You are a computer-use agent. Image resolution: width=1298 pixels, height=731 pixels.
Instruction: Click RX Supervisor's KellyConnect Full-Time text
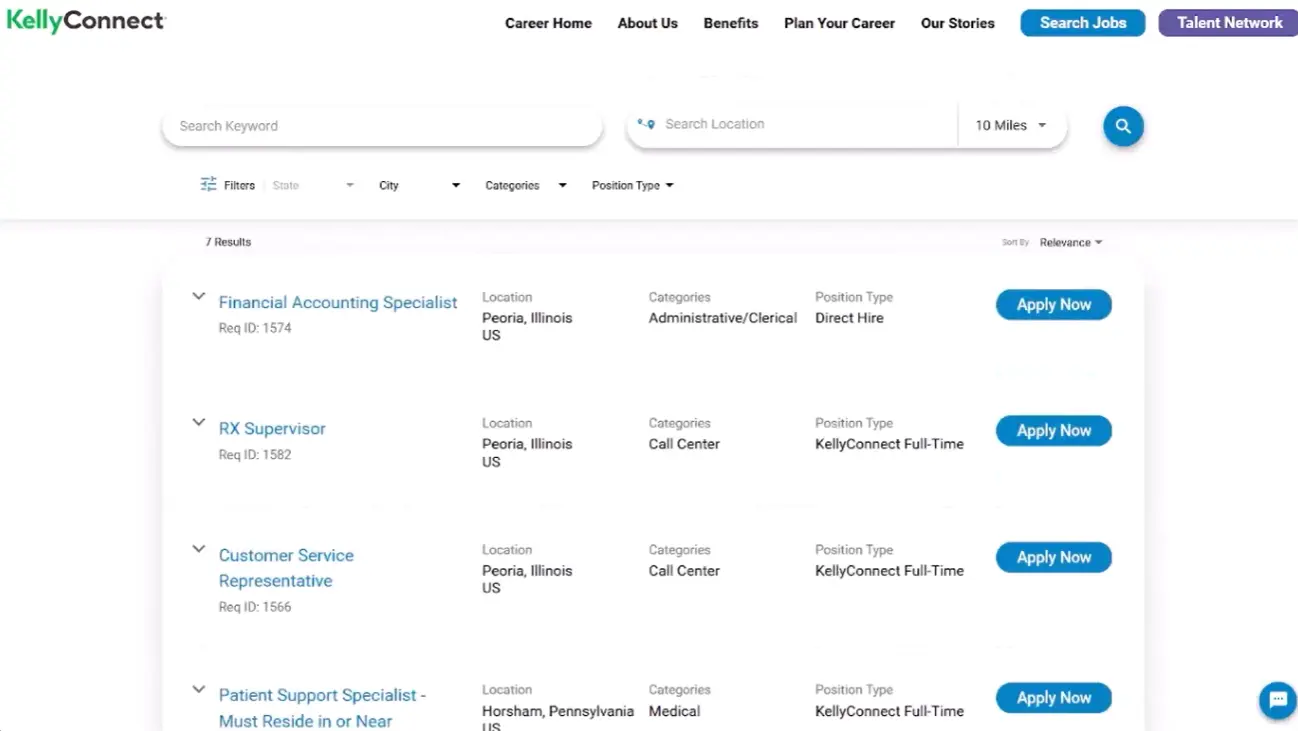coord(889,444)
